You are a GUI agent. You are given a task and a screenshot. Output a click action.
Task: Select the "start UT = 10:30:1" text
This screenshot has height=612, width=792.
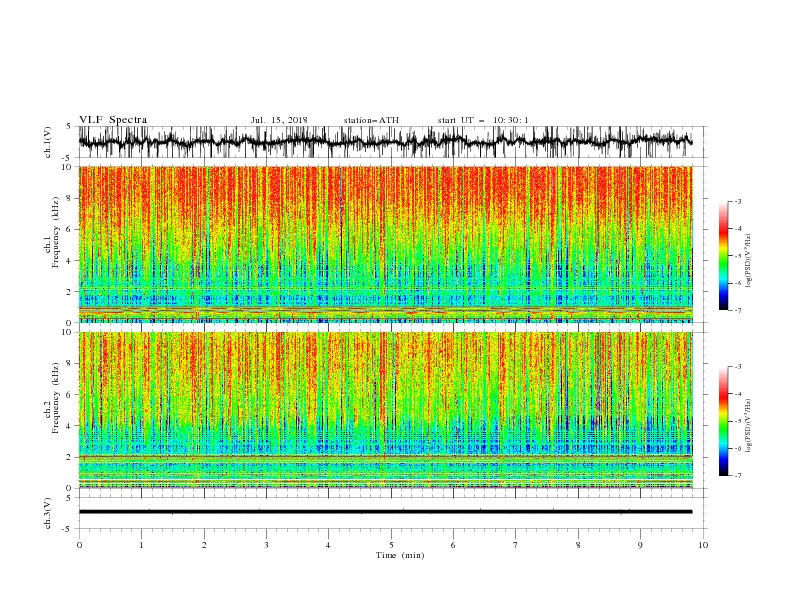[x=483, y=120]
